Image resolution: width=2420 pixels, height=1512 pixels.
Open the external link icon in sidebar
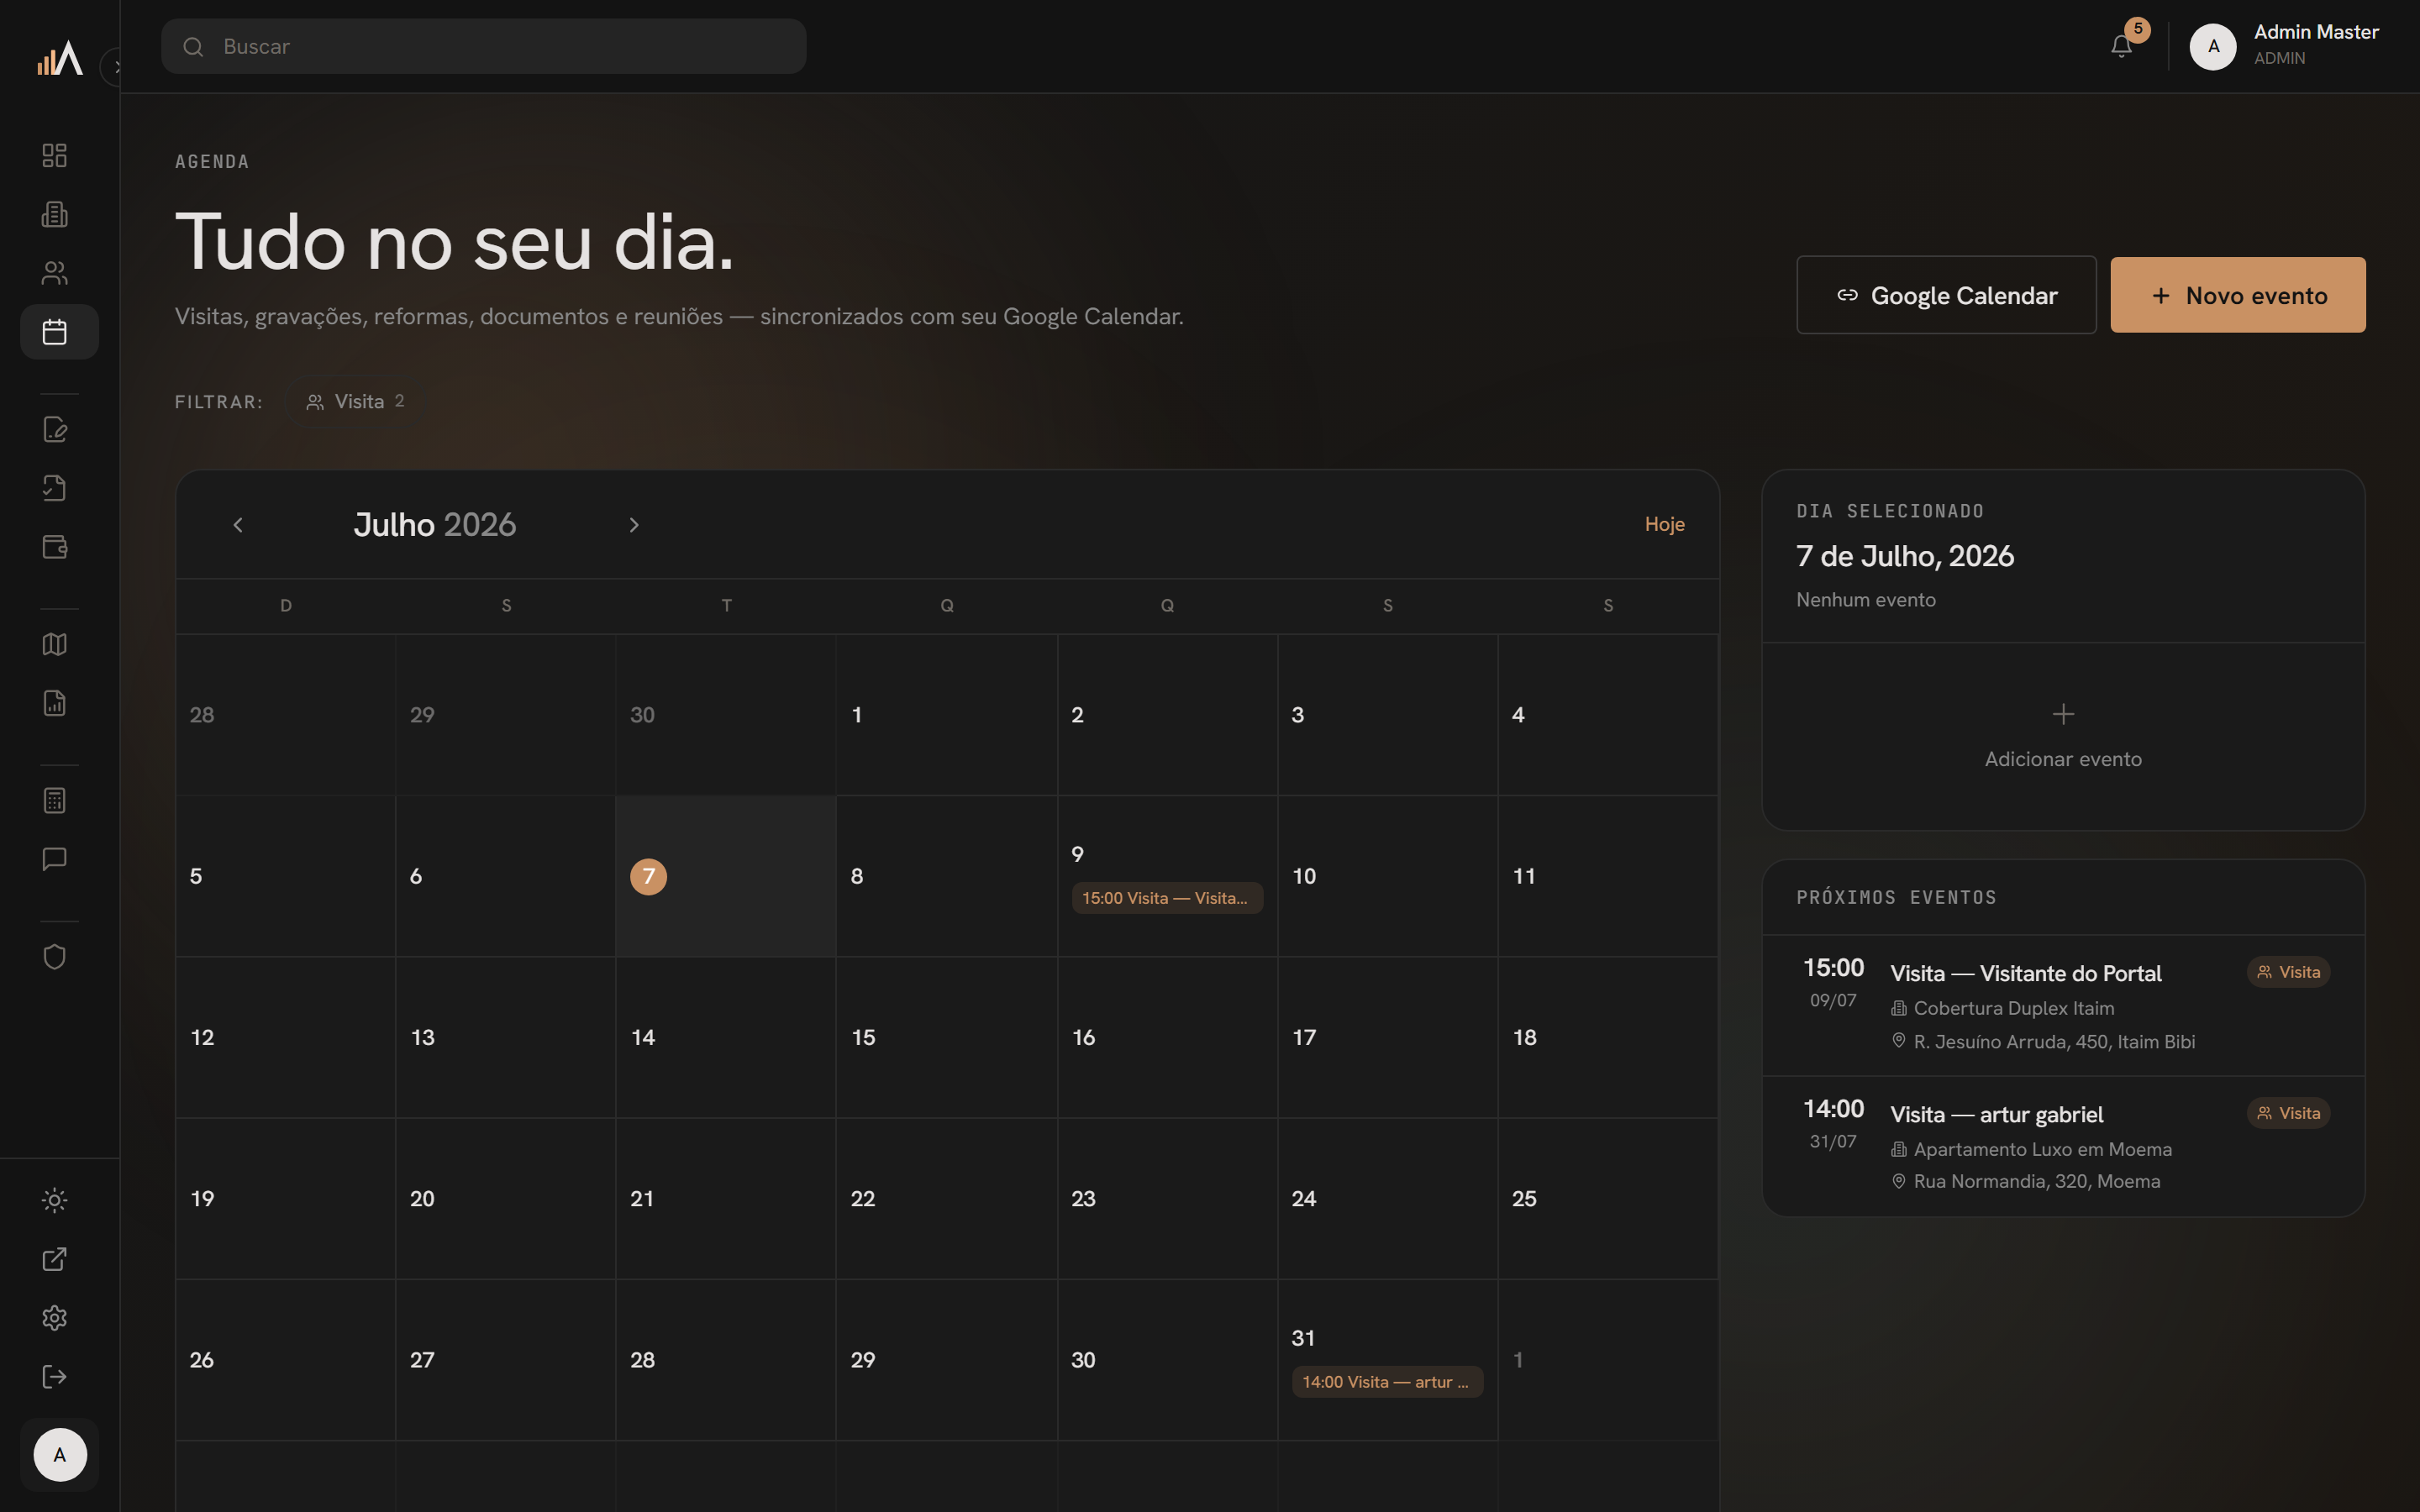55,1259
